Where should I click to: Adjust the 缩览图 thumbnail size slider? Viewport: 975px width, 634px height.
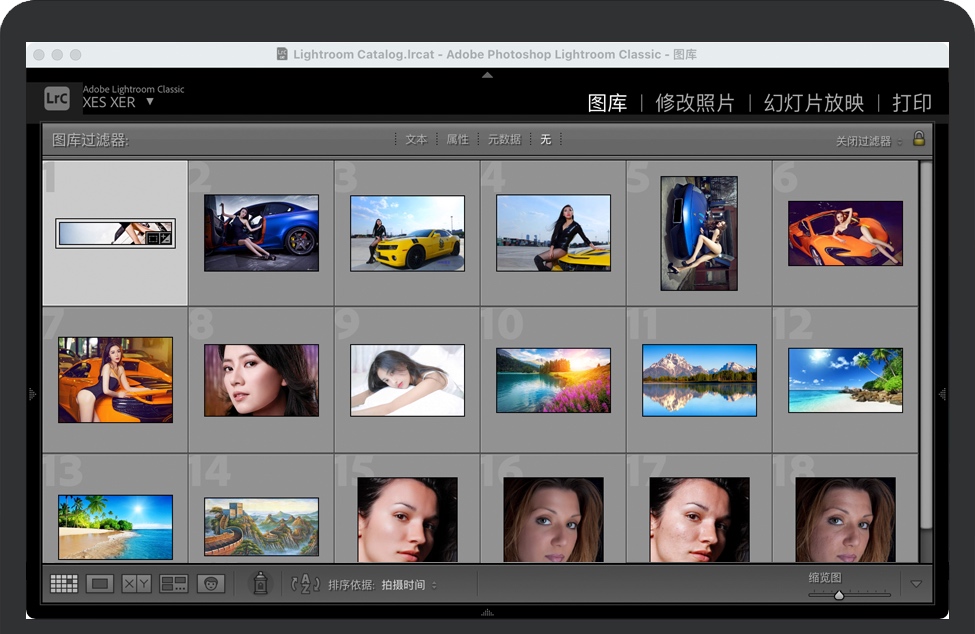[839, 595]
